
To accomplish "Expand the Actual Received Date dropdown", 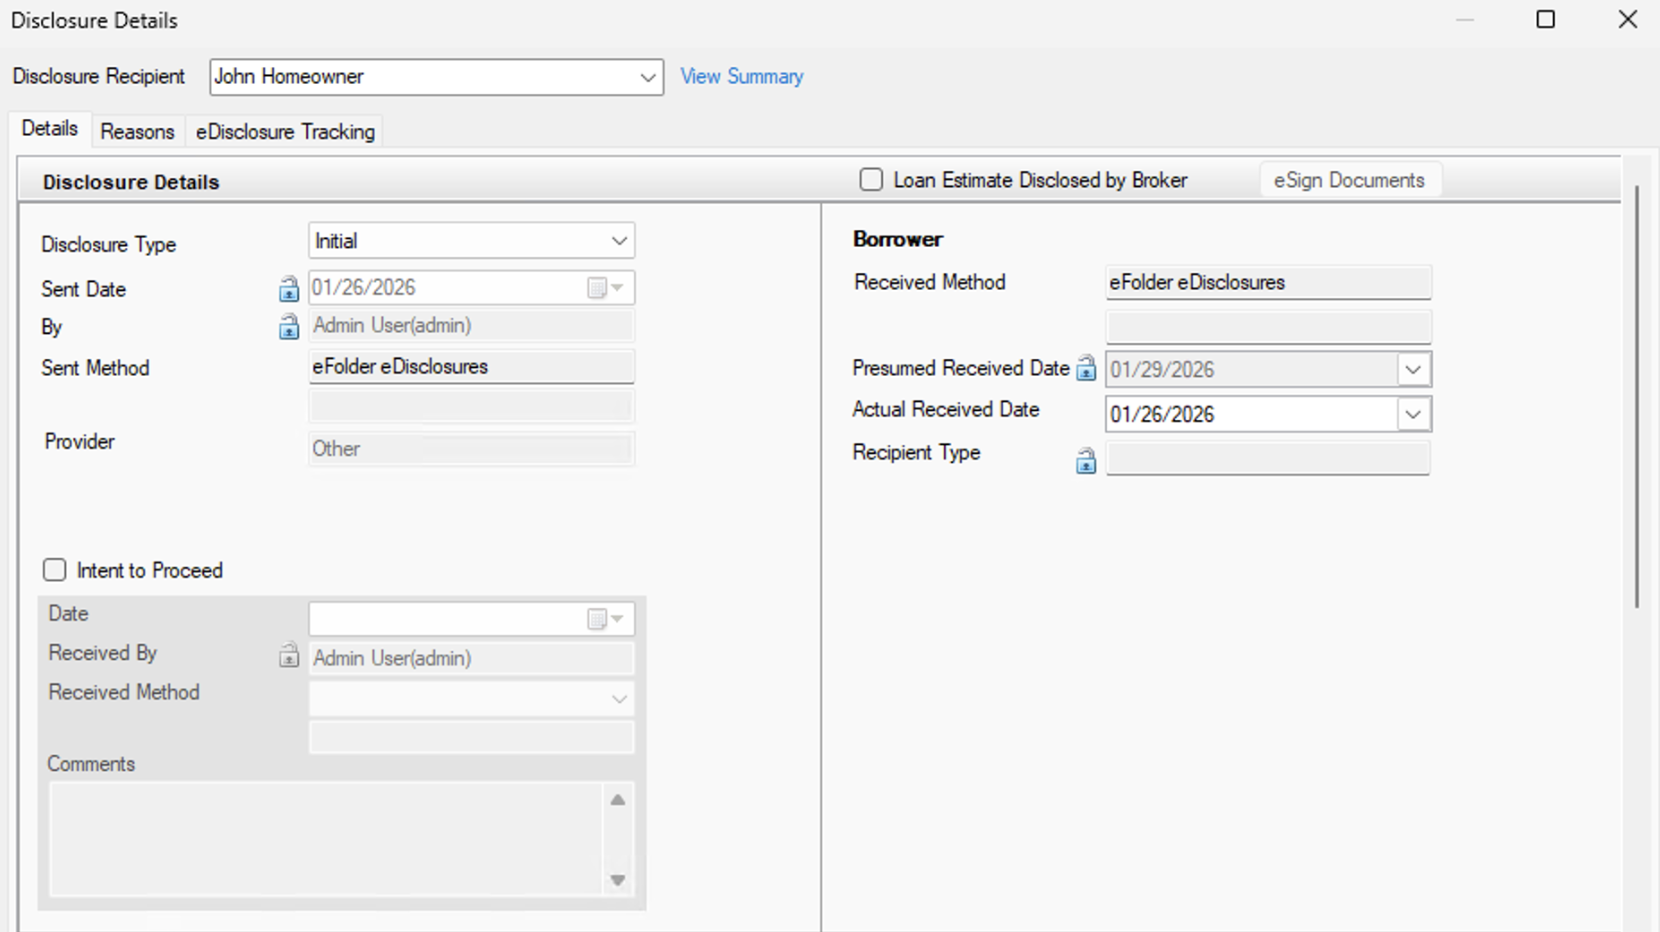I will pyautogui.click(x=1412, y=414).
